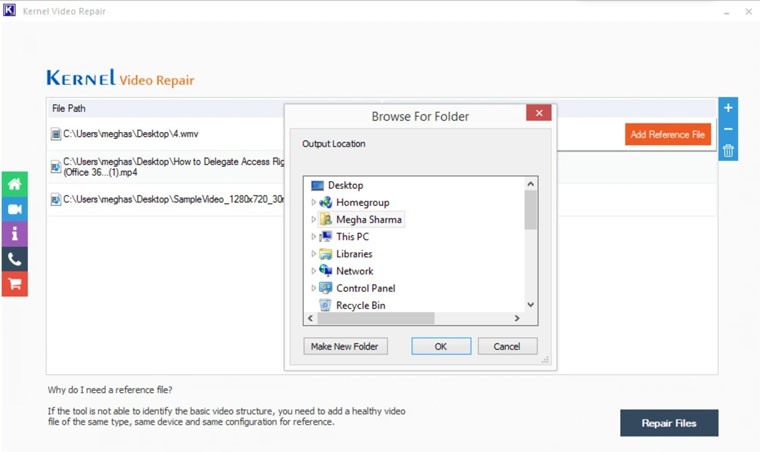Click the Make New Folder button
Screen dimensions: 760x452
[345, 346]
